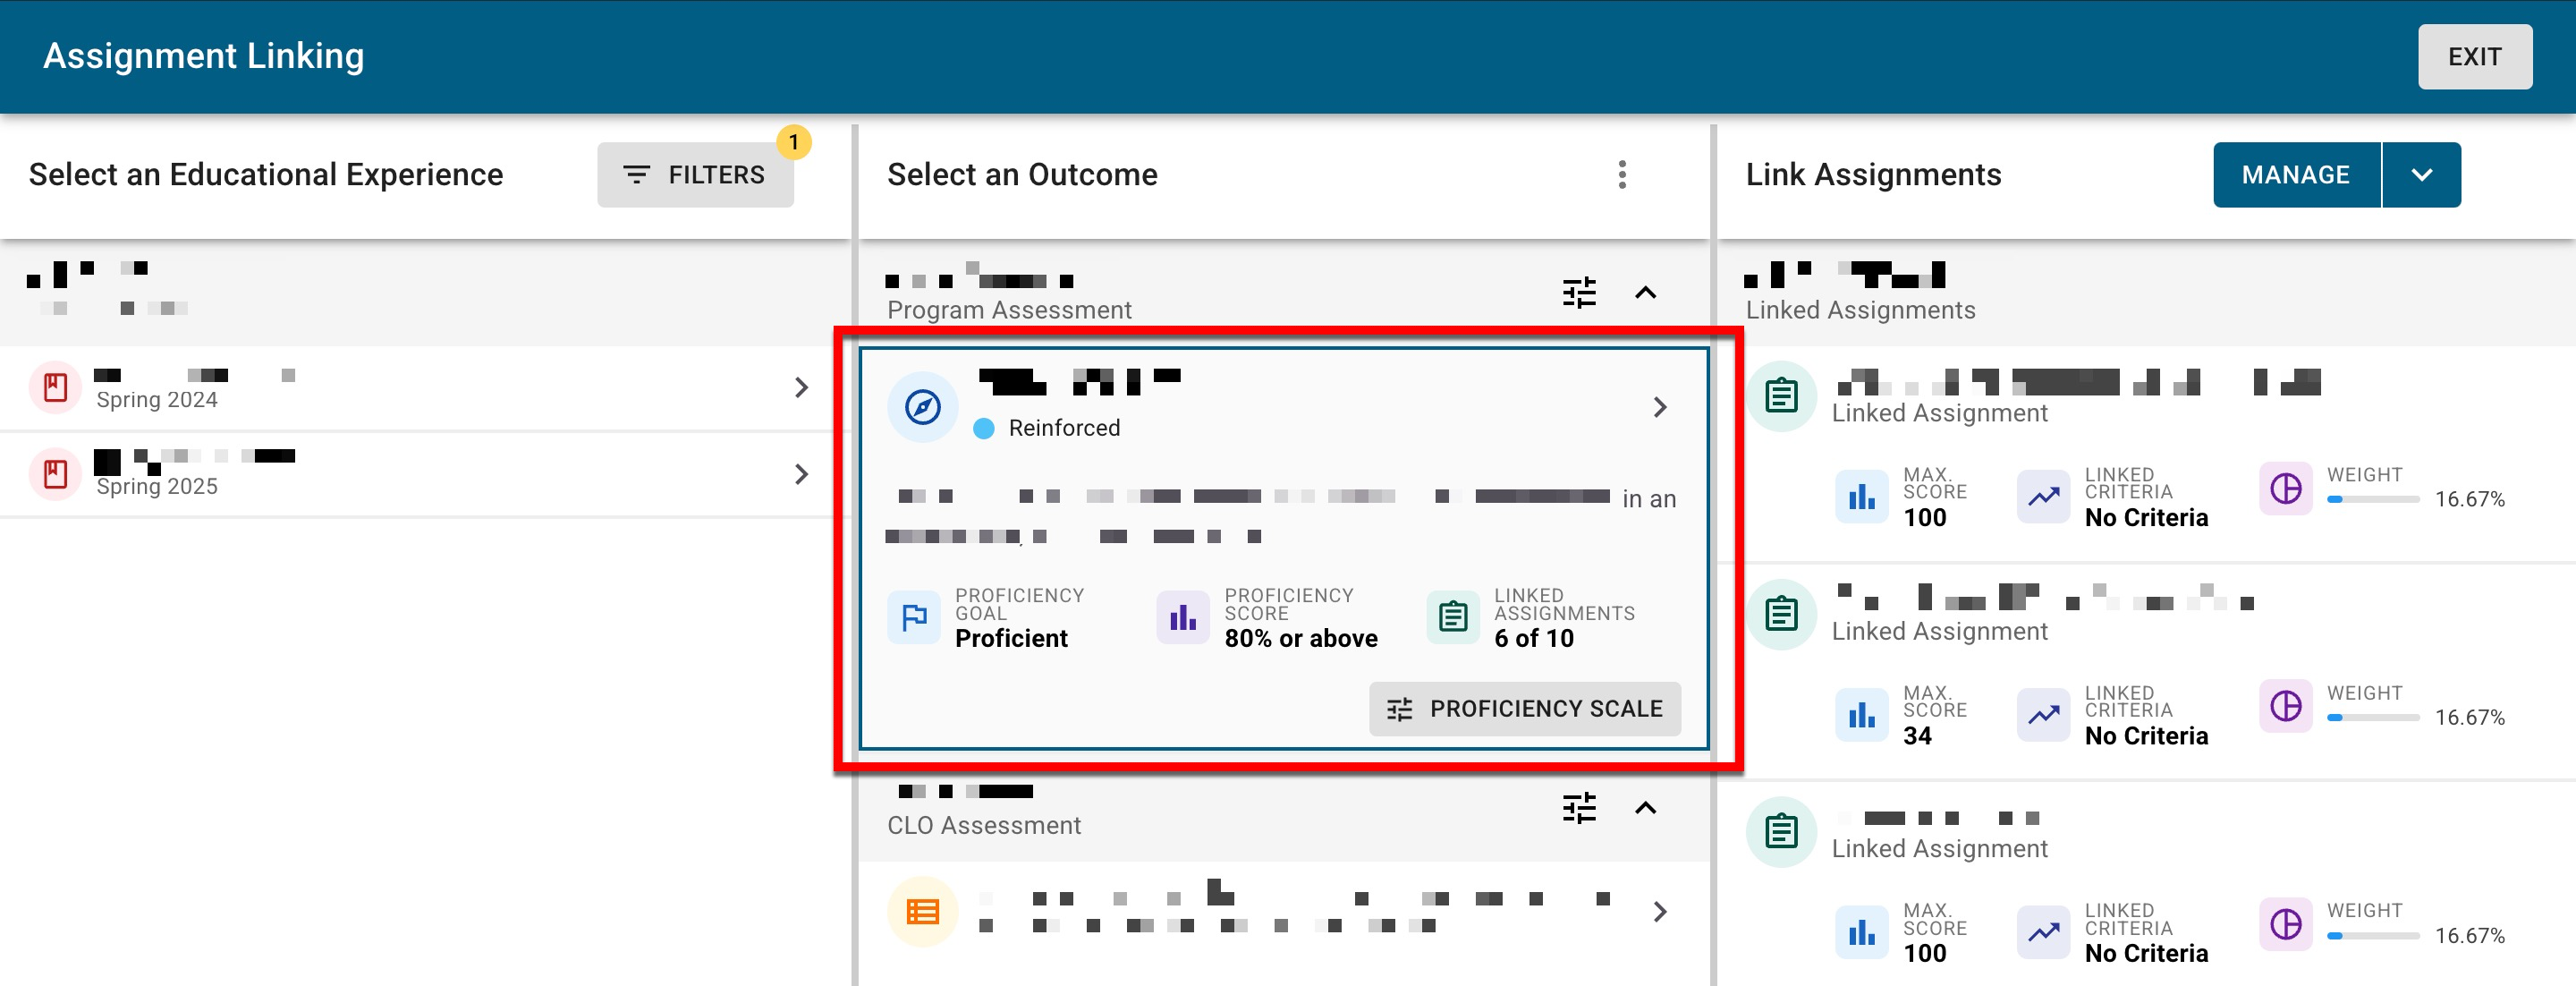2576x986 pixels.
Task: Collapse the CLO Assessment section
Action: [x=1645, y=808]
